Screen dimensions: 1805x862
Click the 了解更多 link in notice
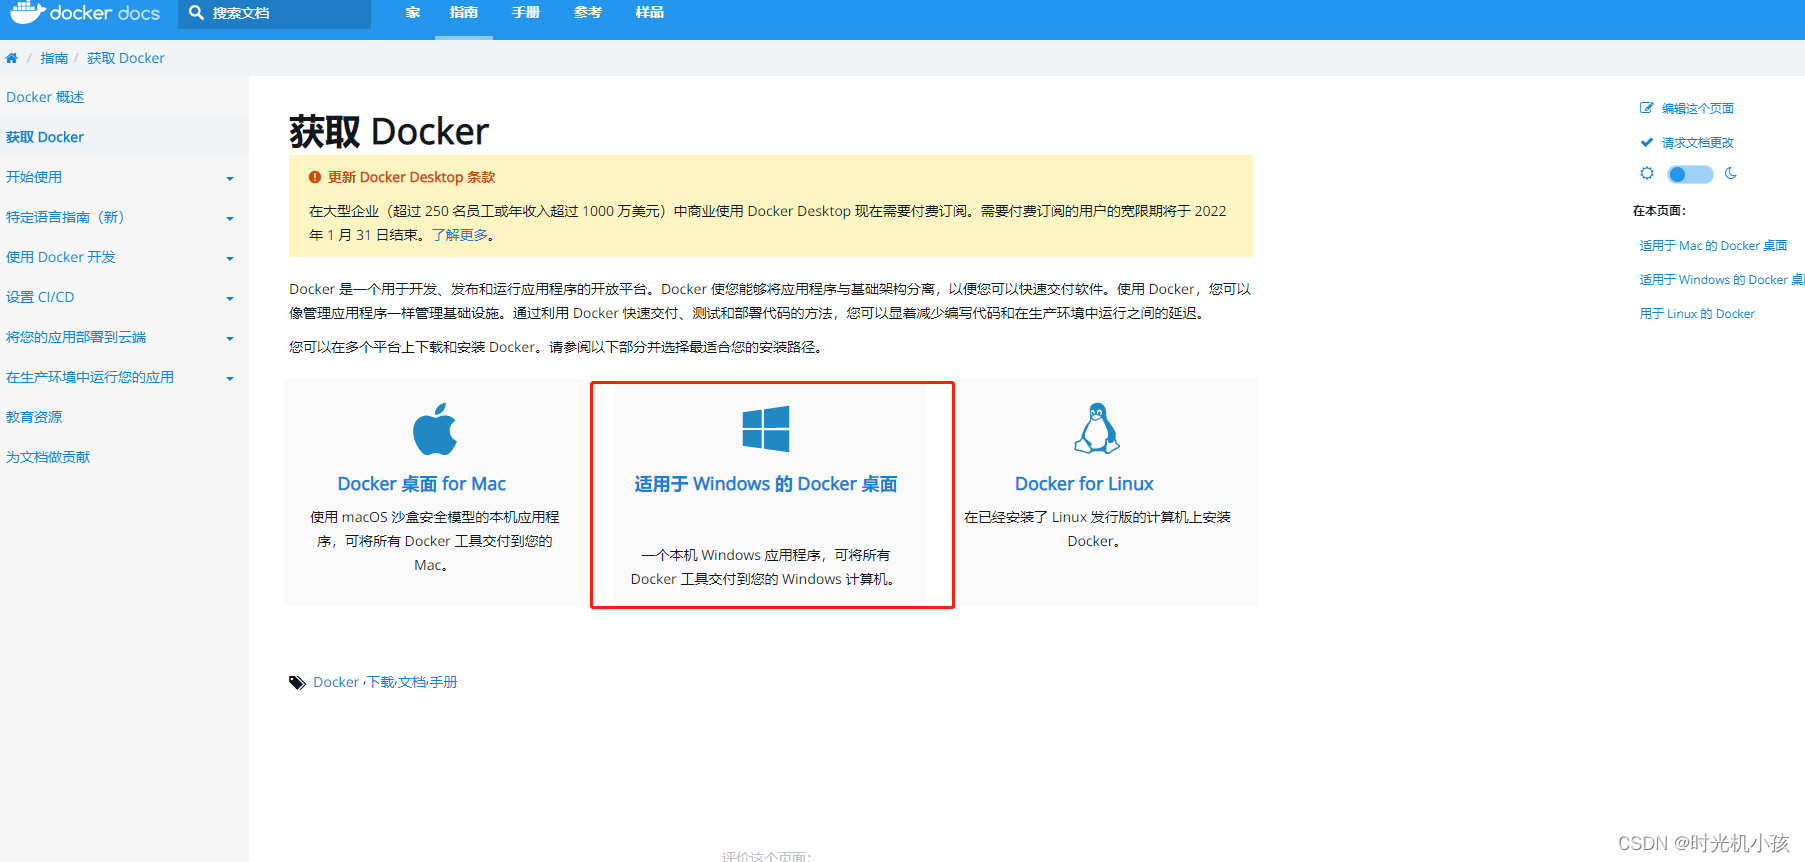pos(460,235)
